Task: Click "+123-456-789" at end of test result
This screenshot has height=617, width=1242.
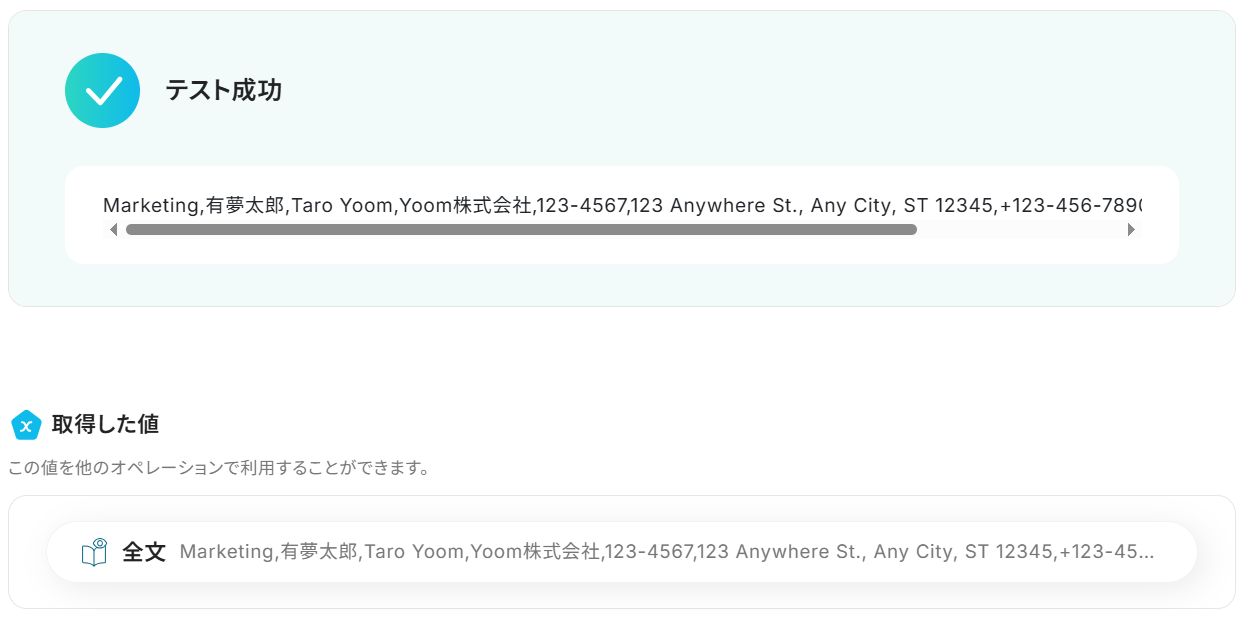Action: [1070, 206]
